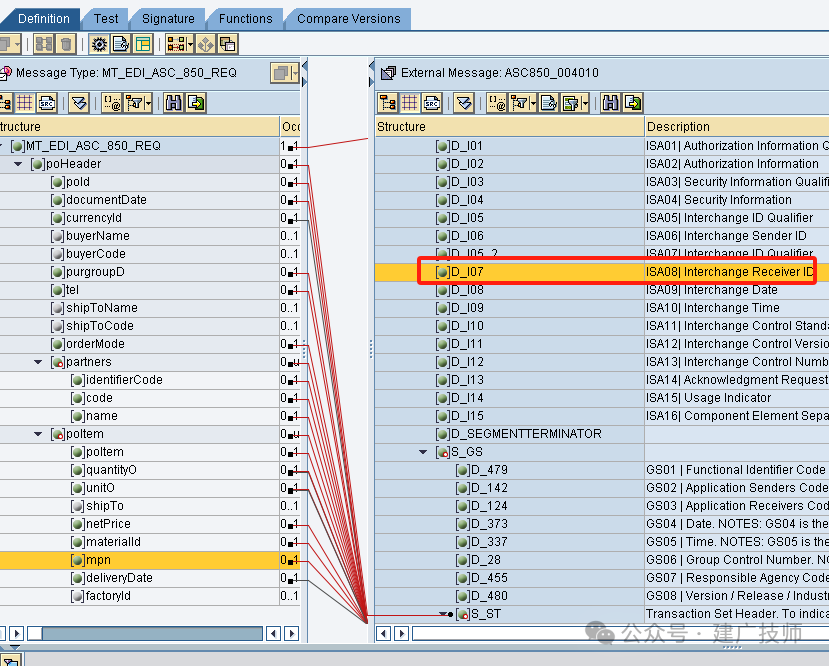
Task: Click 'GS01 | Functional Identifier Code' description
Action: point(735,470)
